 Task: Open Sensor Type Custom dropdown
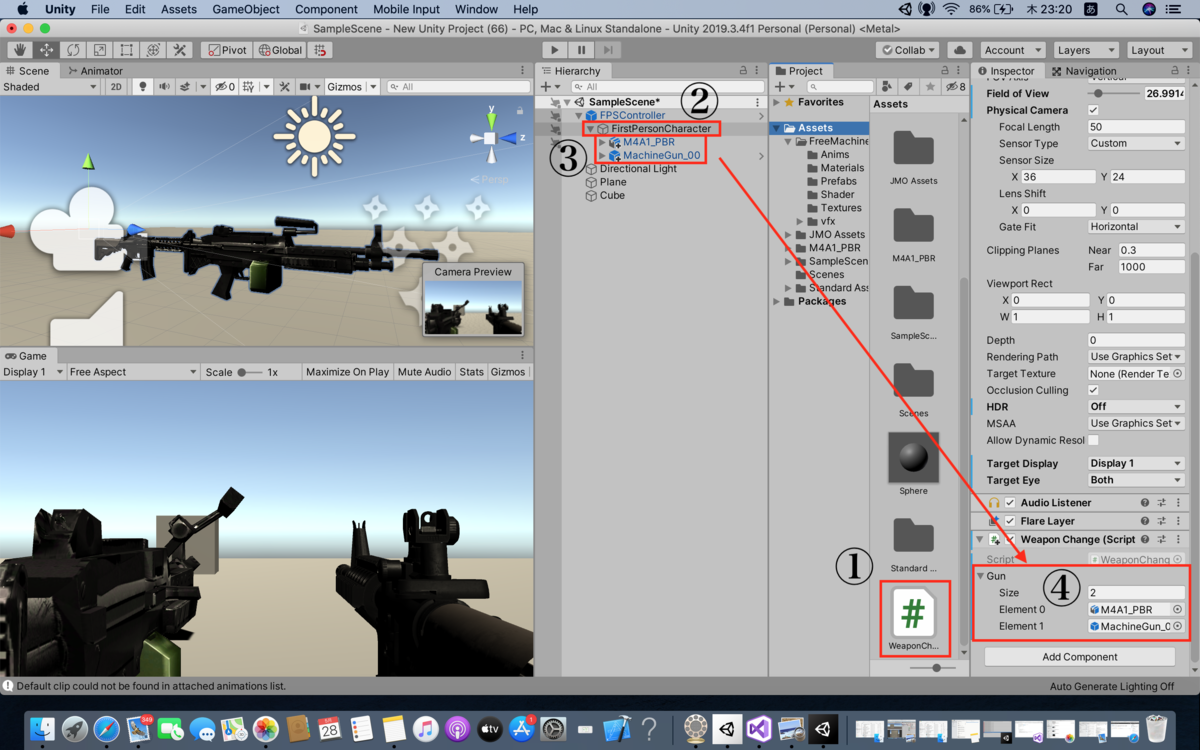click(x=1136, y=143)
